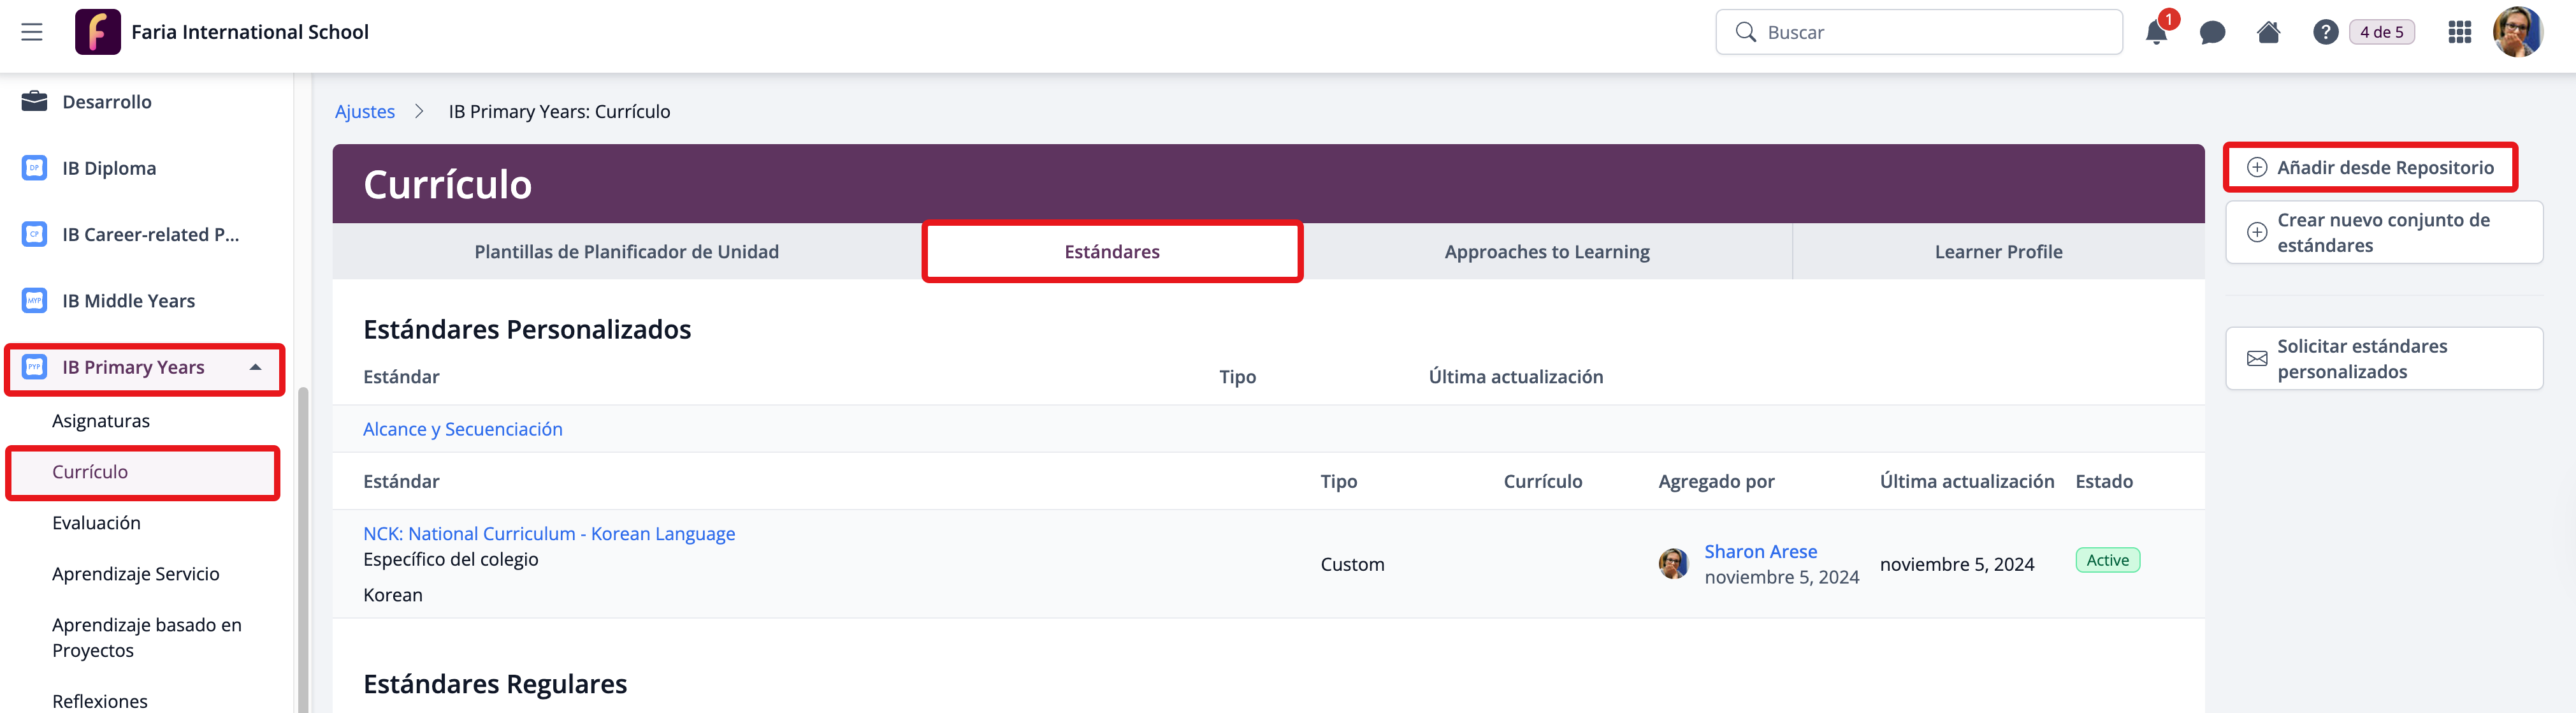Image resolution: width=2576 pixels, height=713 pixels.
Task: Switch to Approaches to Learning tab
Action: click(x=1546, y=252)
